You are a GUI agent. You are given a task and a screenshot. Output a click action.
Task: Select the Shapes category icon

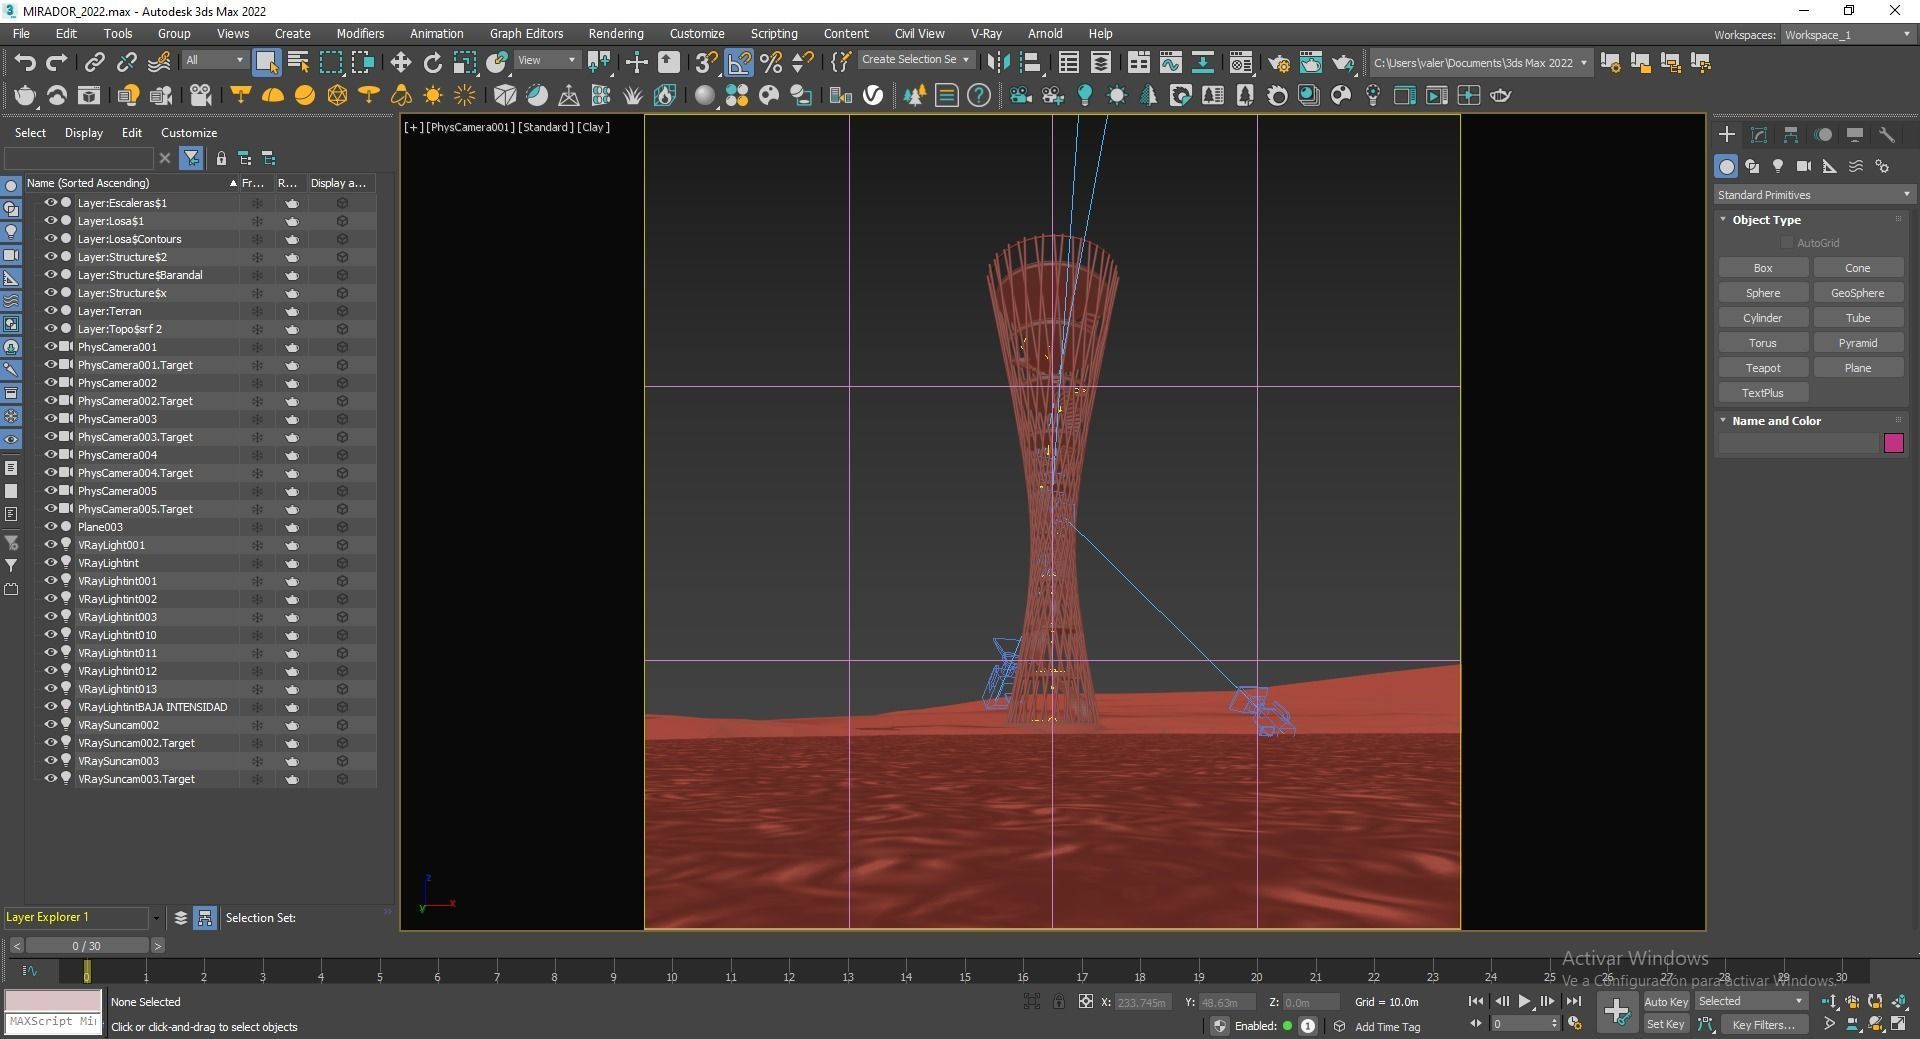click(x=1752, y=166)
